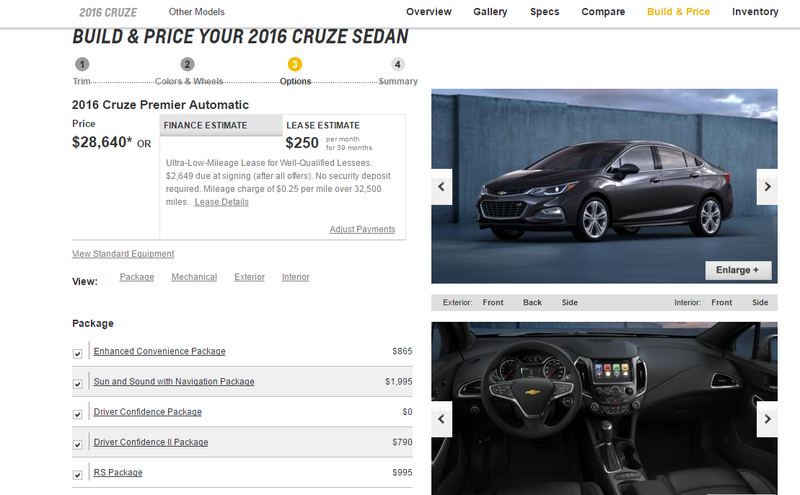Open Other Models menu

coord(196,12)
